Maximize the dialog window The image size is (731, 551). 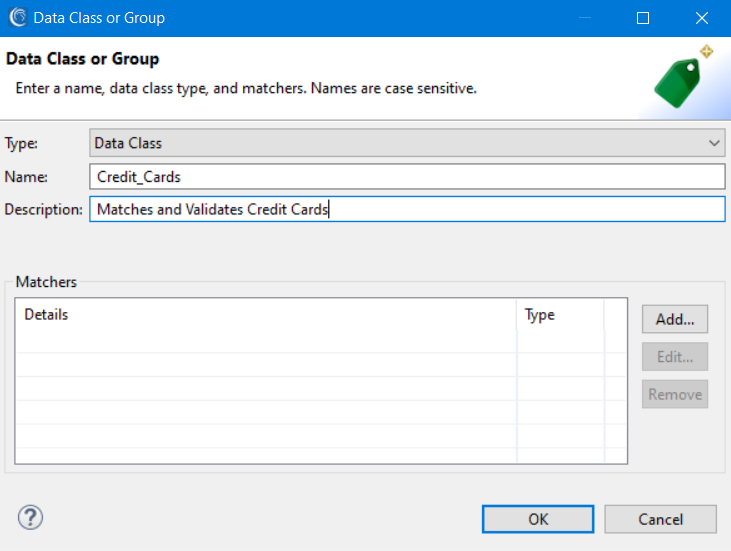pyautogui.click(x=643, y=18)
